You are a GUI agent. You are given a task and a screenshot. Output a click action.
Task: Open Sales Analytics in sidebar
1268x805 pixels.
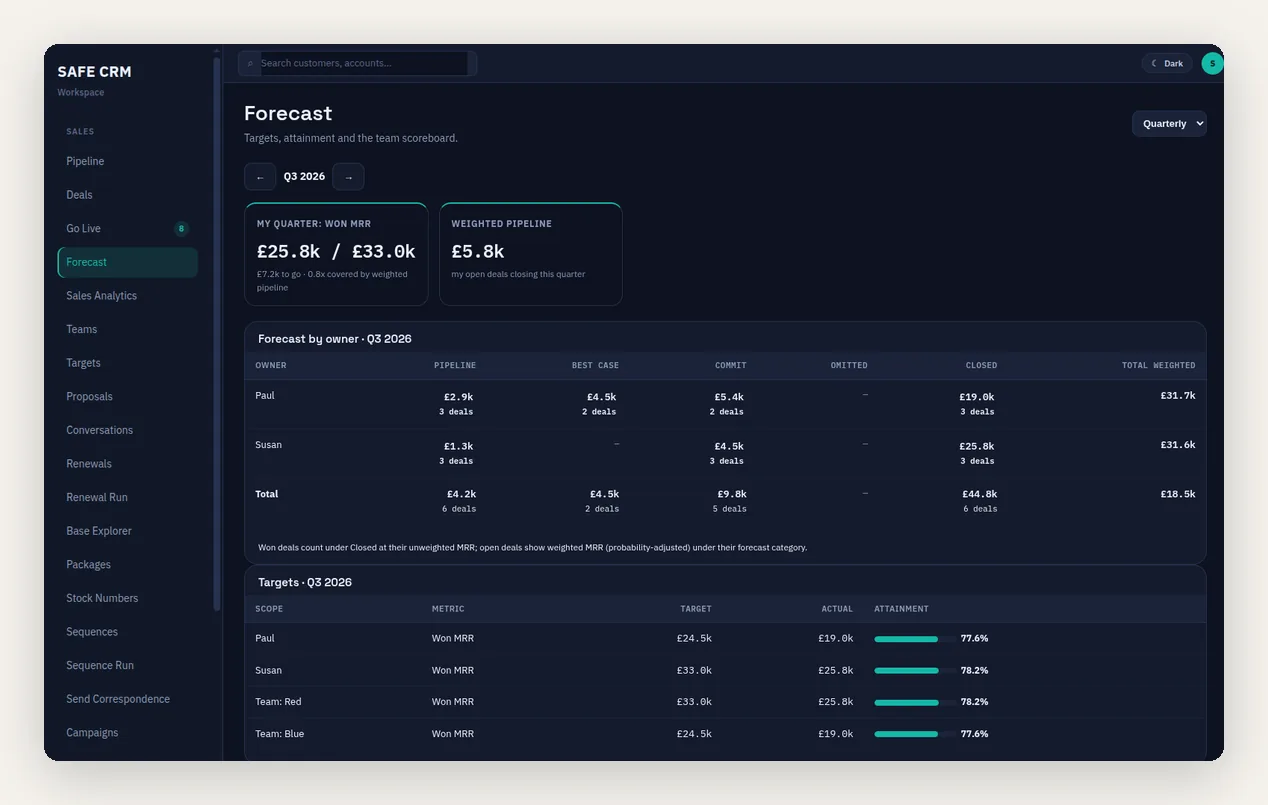128,296
